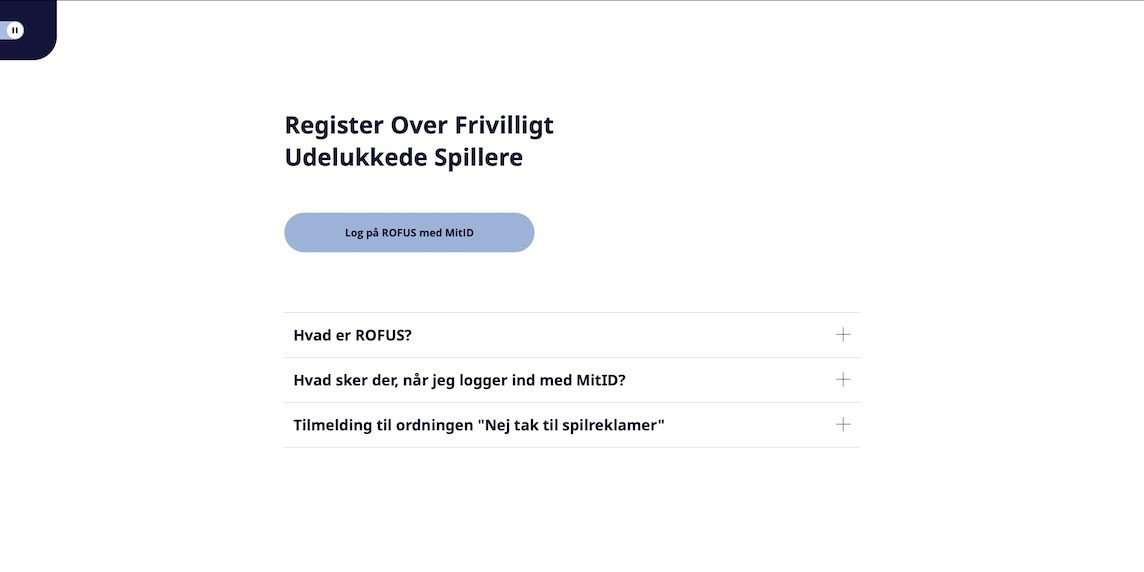Viewport: 1144px width, 572px height.
Task: Click the "Register Over Frivilligt" heading line
Action: tap(419, 125)
